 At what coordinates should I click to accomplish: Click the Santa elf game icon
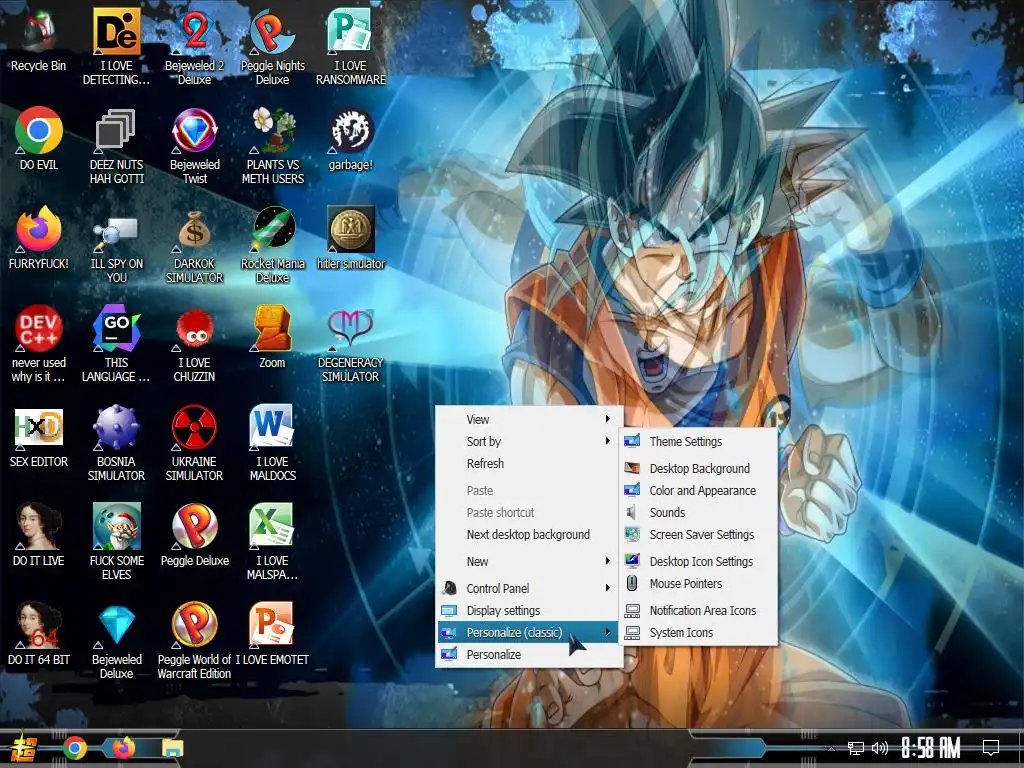pyautogui.click(x=116, y=526)
